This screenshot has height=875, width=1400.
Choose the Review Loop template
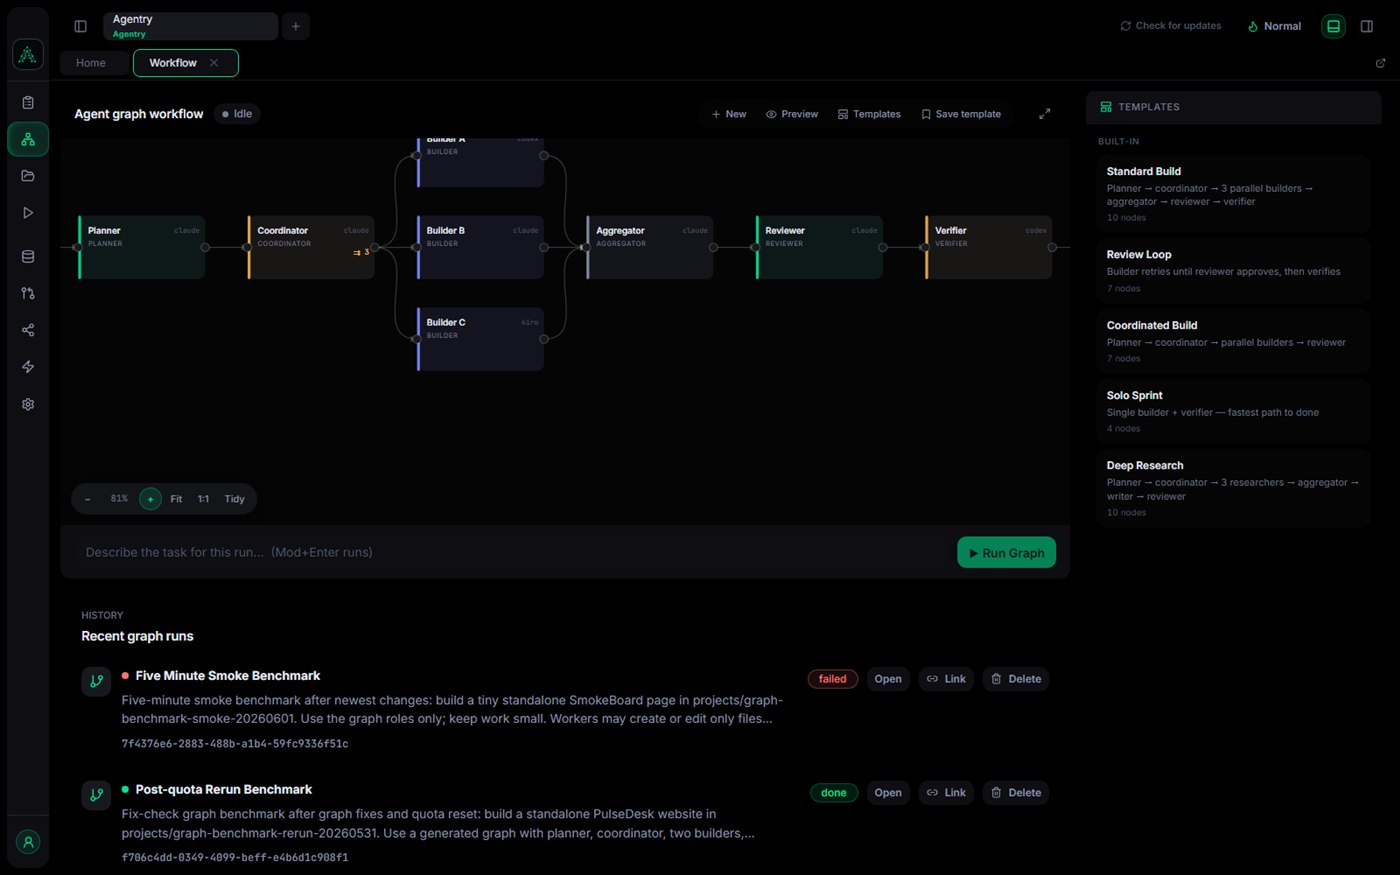point(1233,271)
